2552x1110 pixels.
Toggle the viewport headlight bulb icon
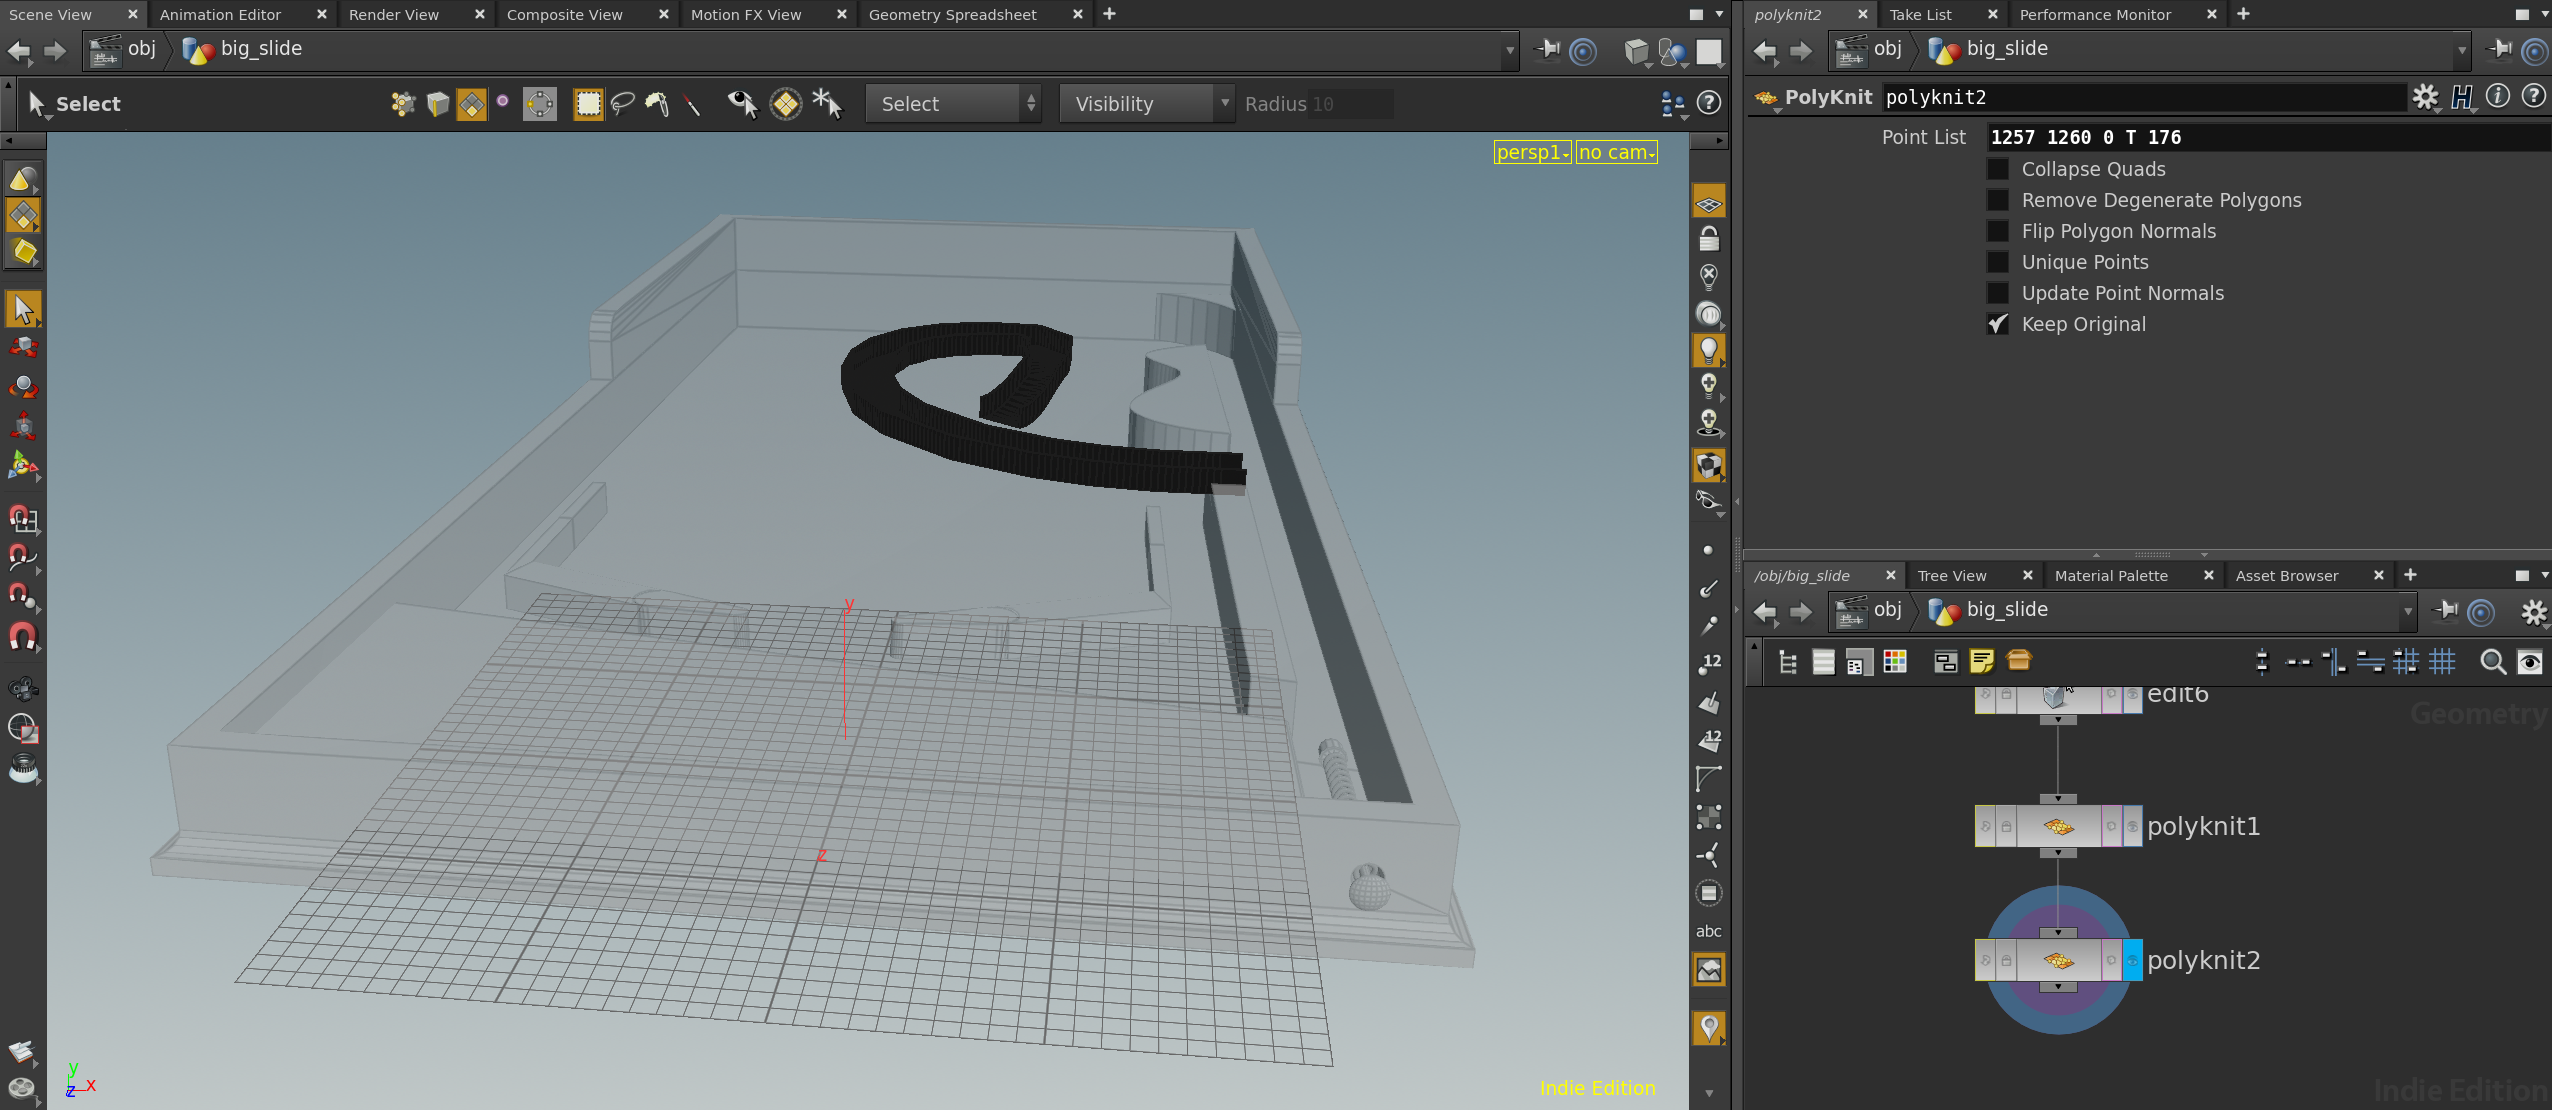1709,351
